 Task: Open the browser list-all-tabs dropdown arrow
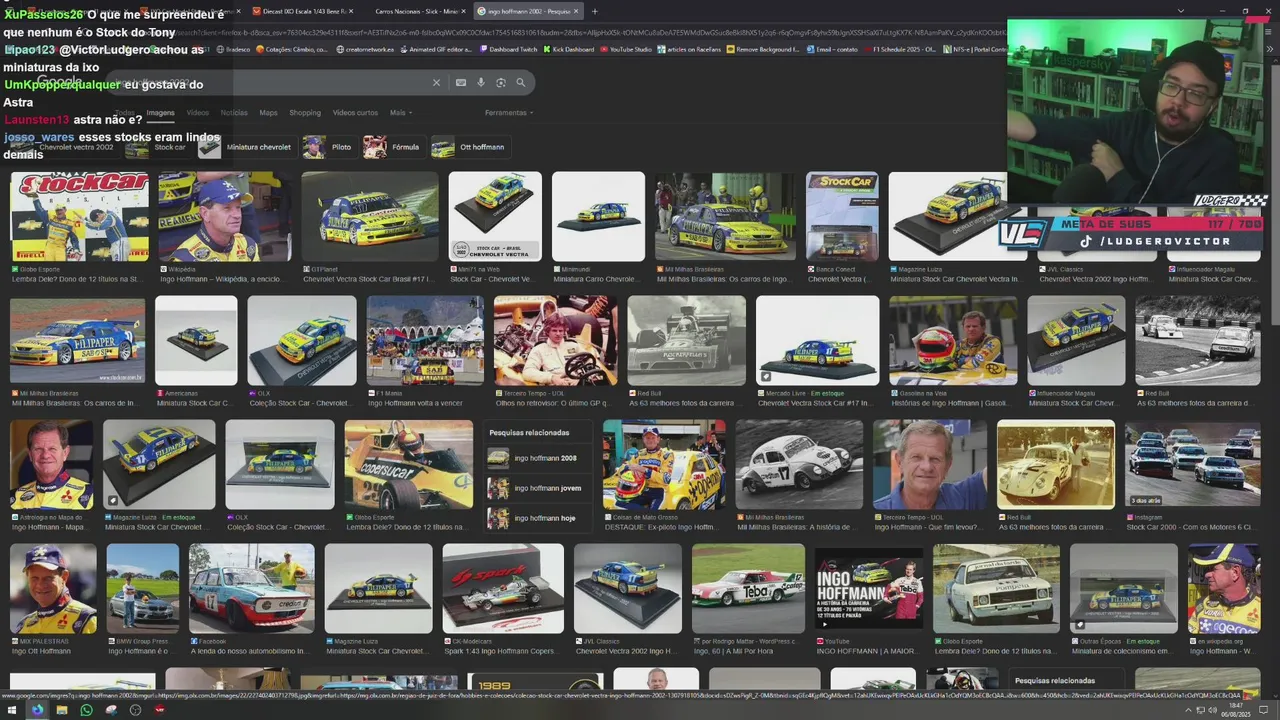pos(1181,11)
